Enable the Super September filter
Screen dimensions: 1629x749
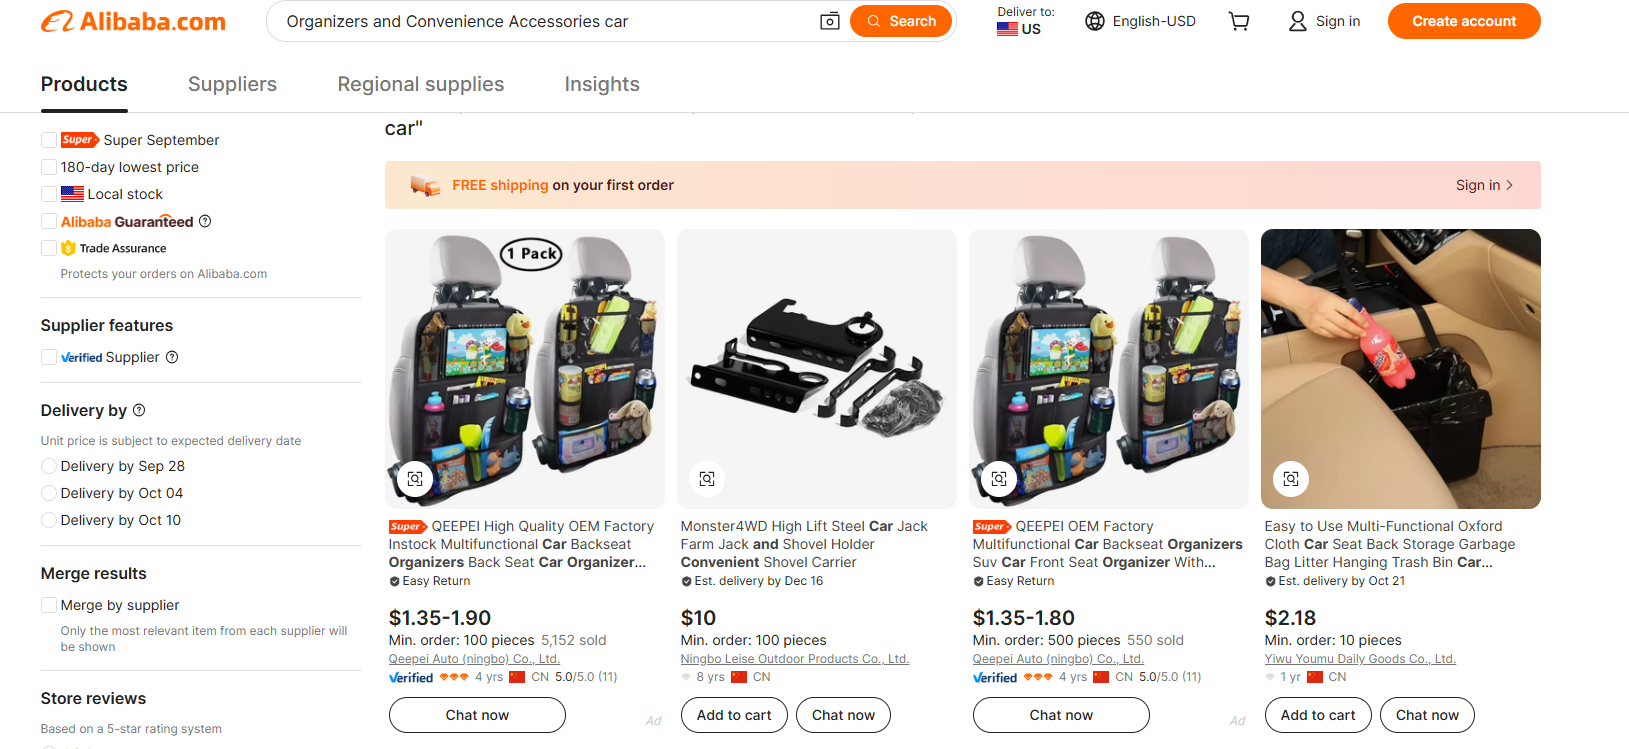[x=48, y=140]
